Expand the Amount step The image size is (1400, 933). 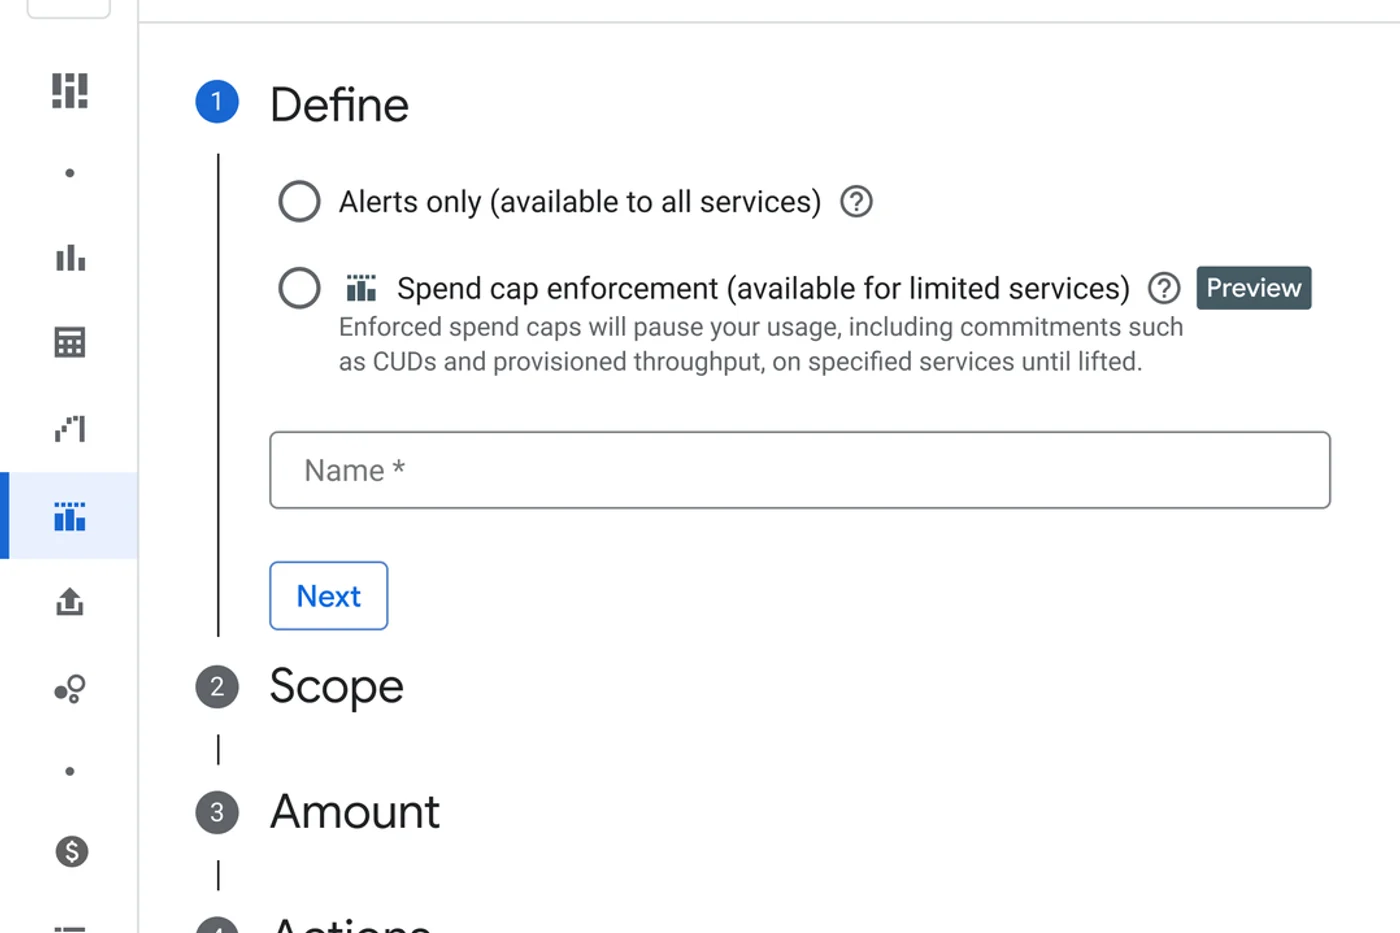pos(355,812)
